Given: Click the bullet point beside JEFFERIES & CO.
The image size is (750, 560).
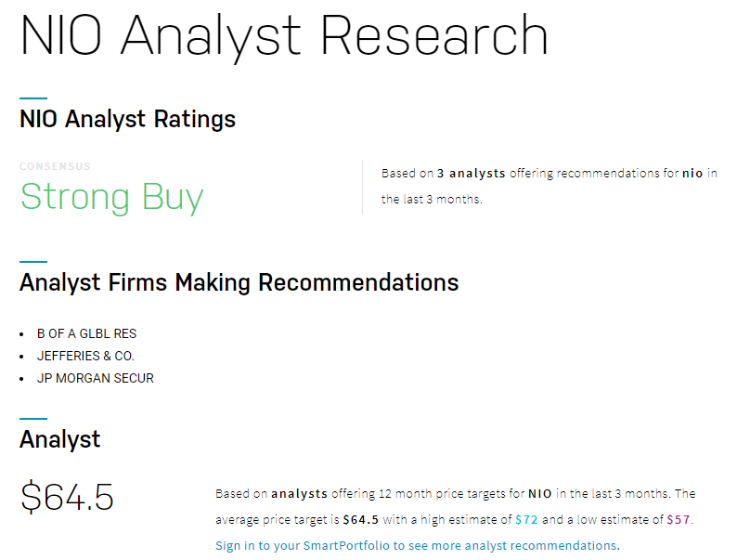Looking at the screenshot, I should click(x=23, y=357).
